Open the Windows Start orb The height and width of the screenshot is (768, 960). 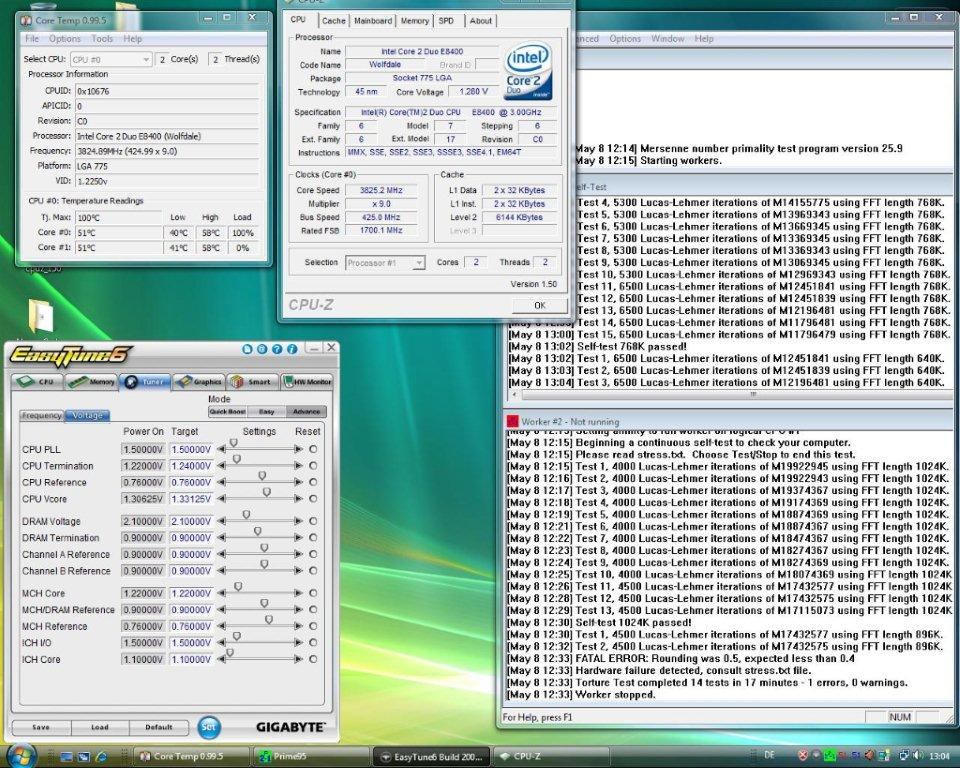[20, 756]
